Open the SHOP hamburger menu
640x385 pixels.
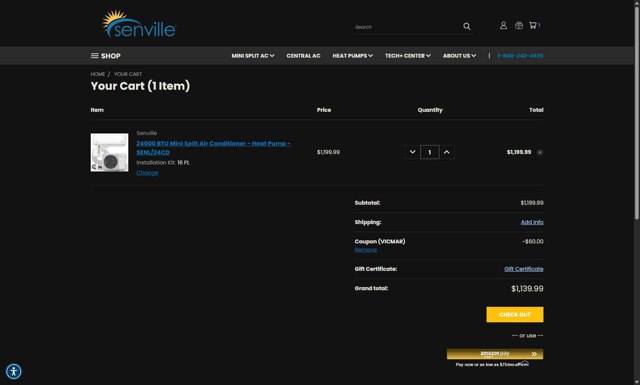(x=105, y=56)
